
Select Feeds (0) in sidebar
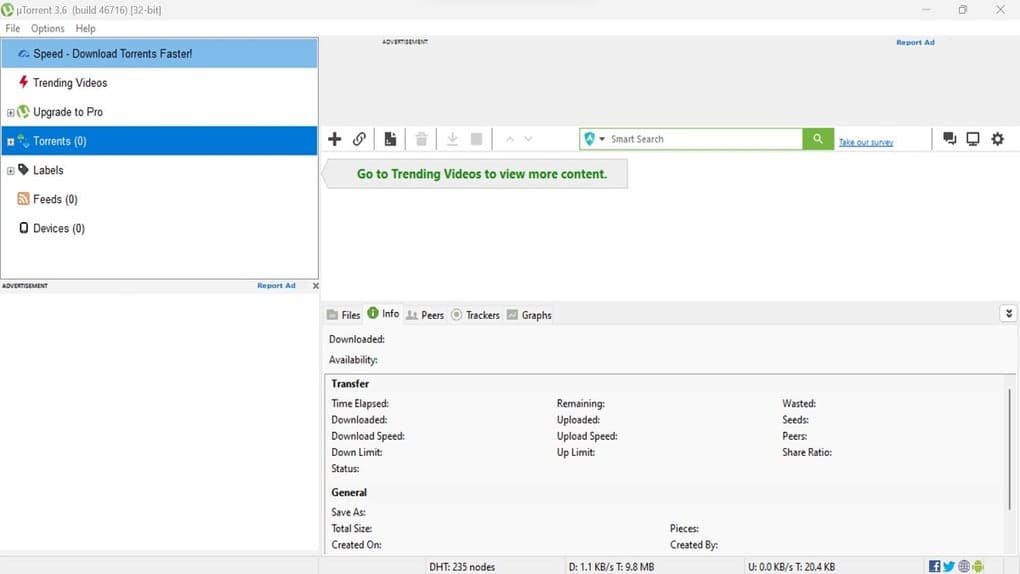[x=159, y=199]
